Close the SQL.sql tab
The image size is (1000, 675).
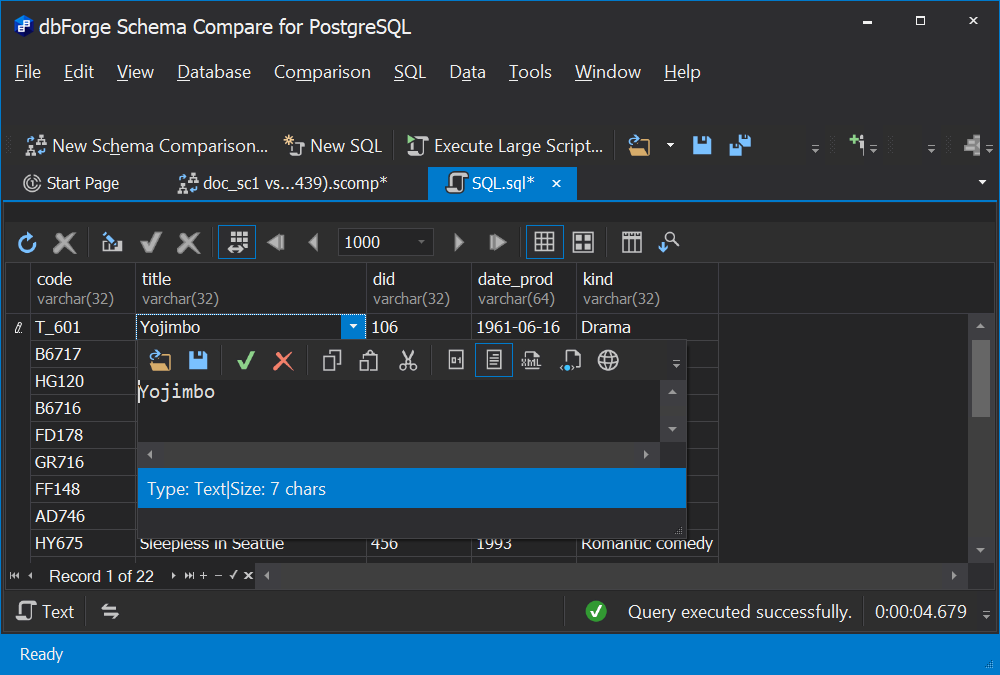click(x=556, y=184)
